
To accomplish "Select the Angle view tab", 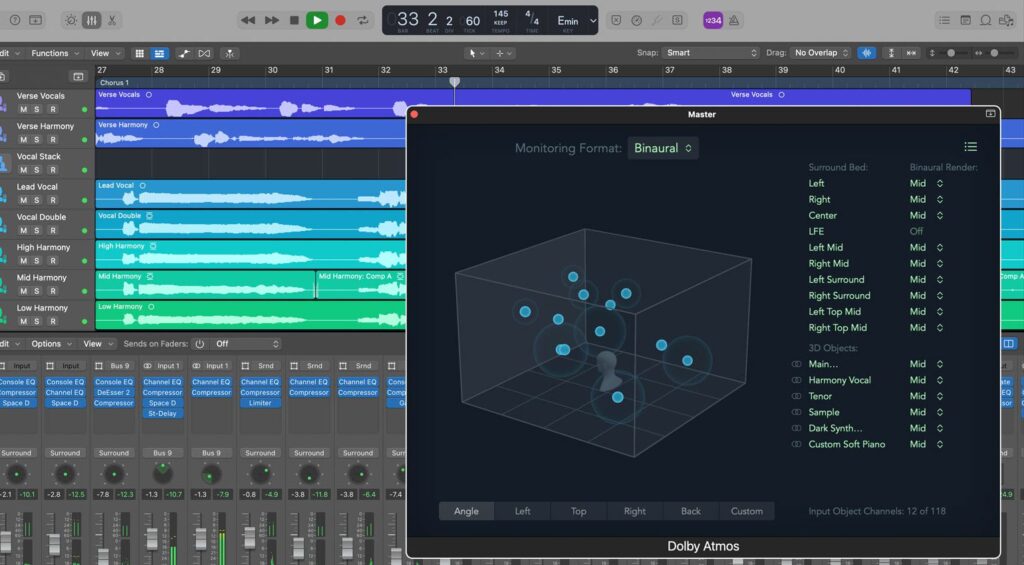I will click(466, 511).
